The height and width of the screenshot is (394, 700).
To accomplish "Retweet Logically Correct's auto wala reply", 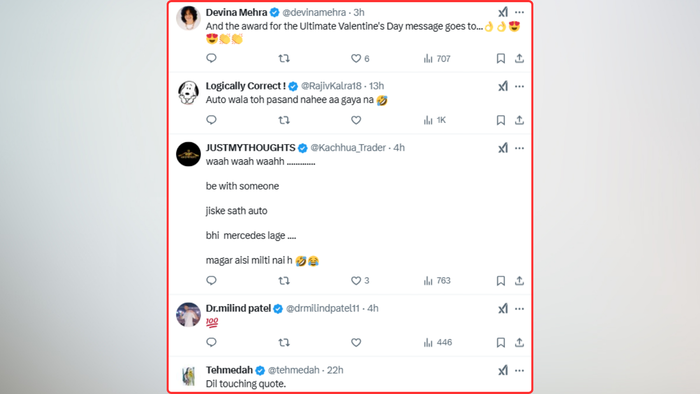I will (284, 120).
